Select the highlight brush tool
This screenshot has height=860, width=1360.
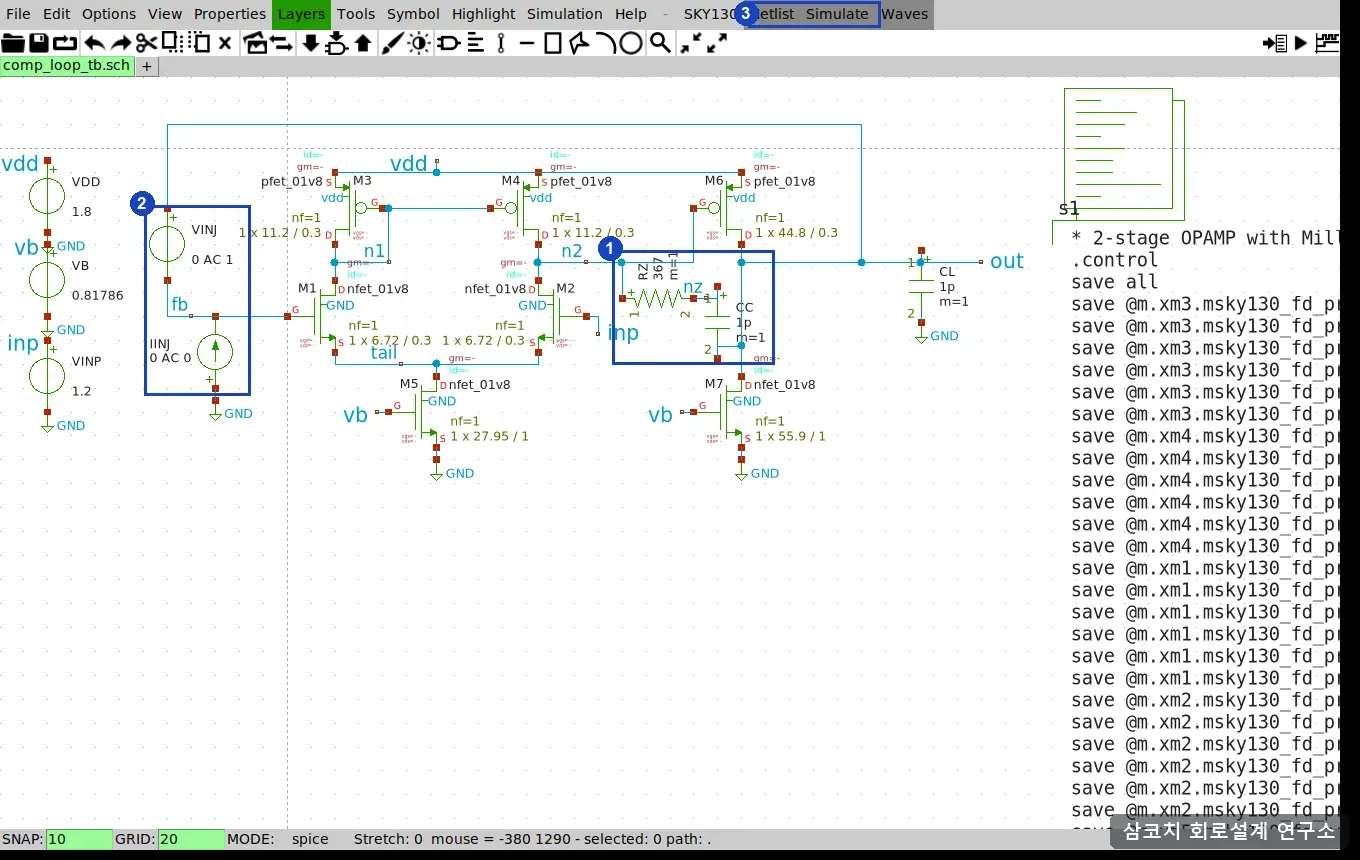point(392,43)
